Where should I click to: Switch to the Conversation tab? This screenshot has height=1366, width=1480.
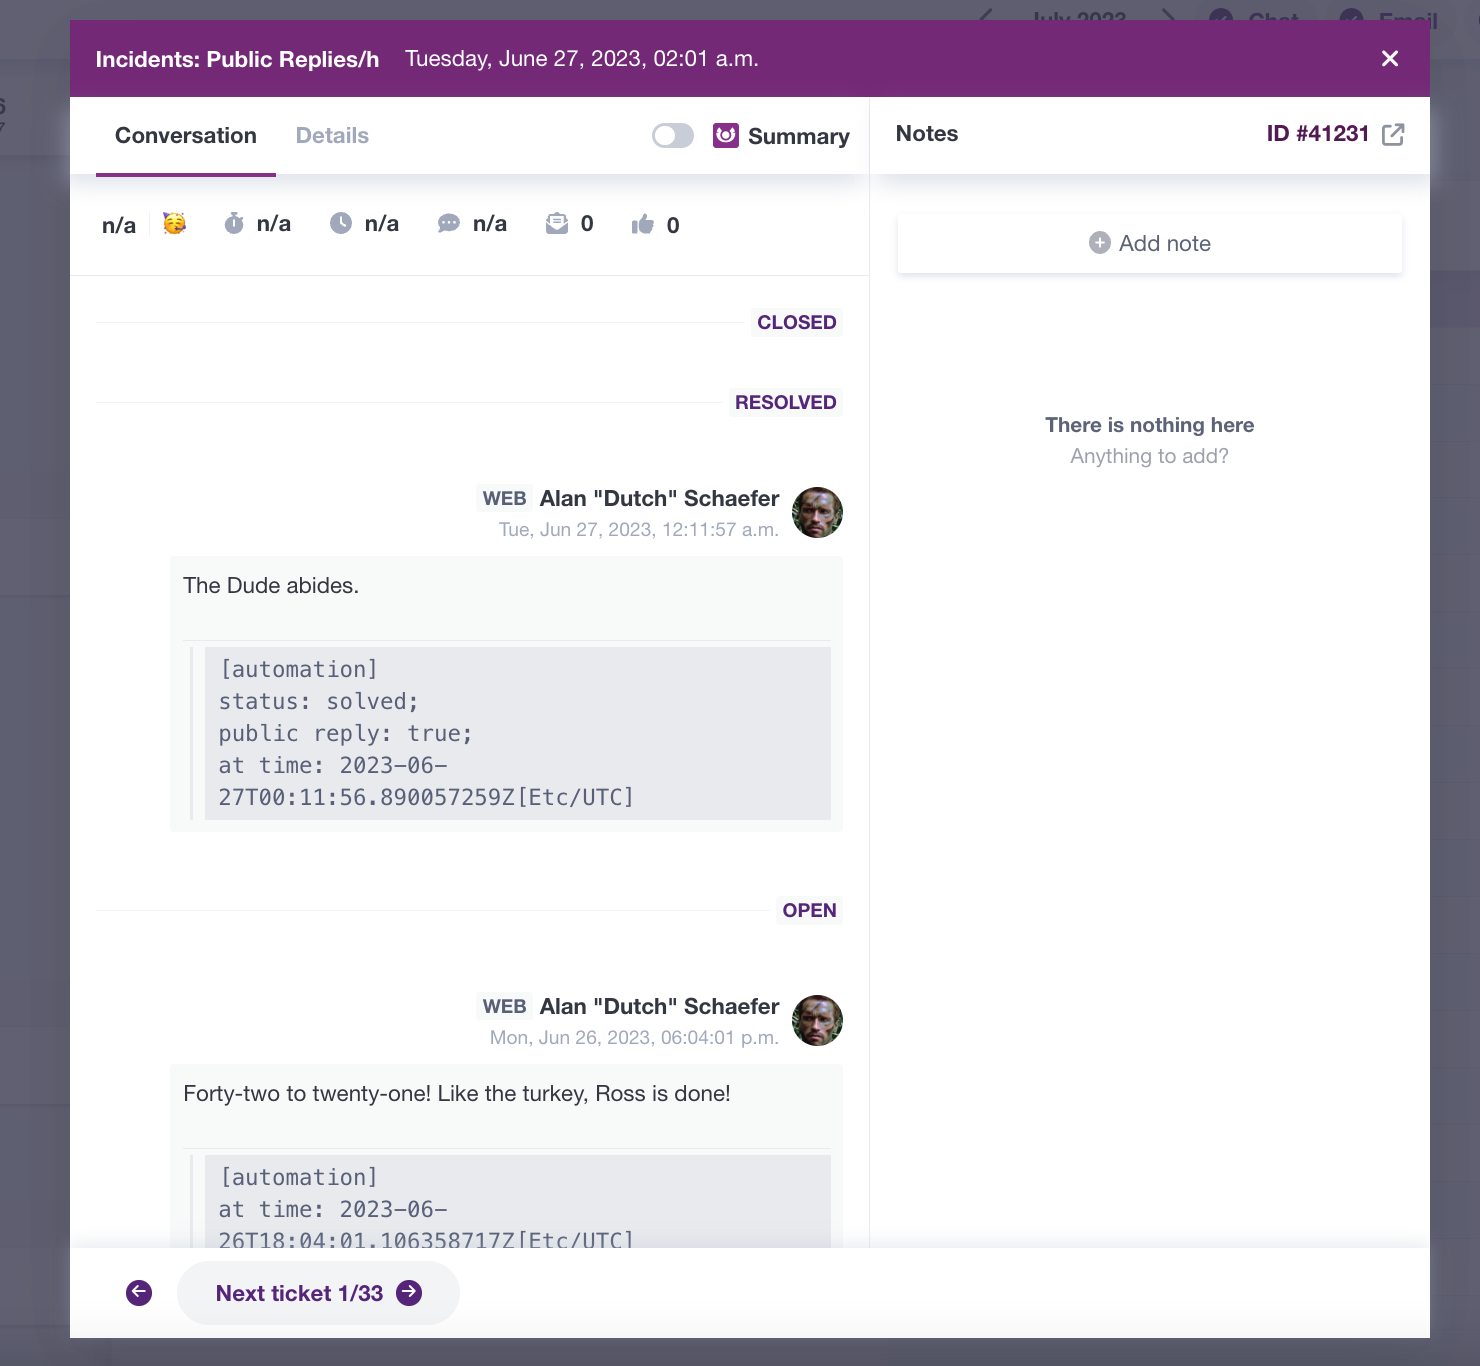(x=186, y=136)
